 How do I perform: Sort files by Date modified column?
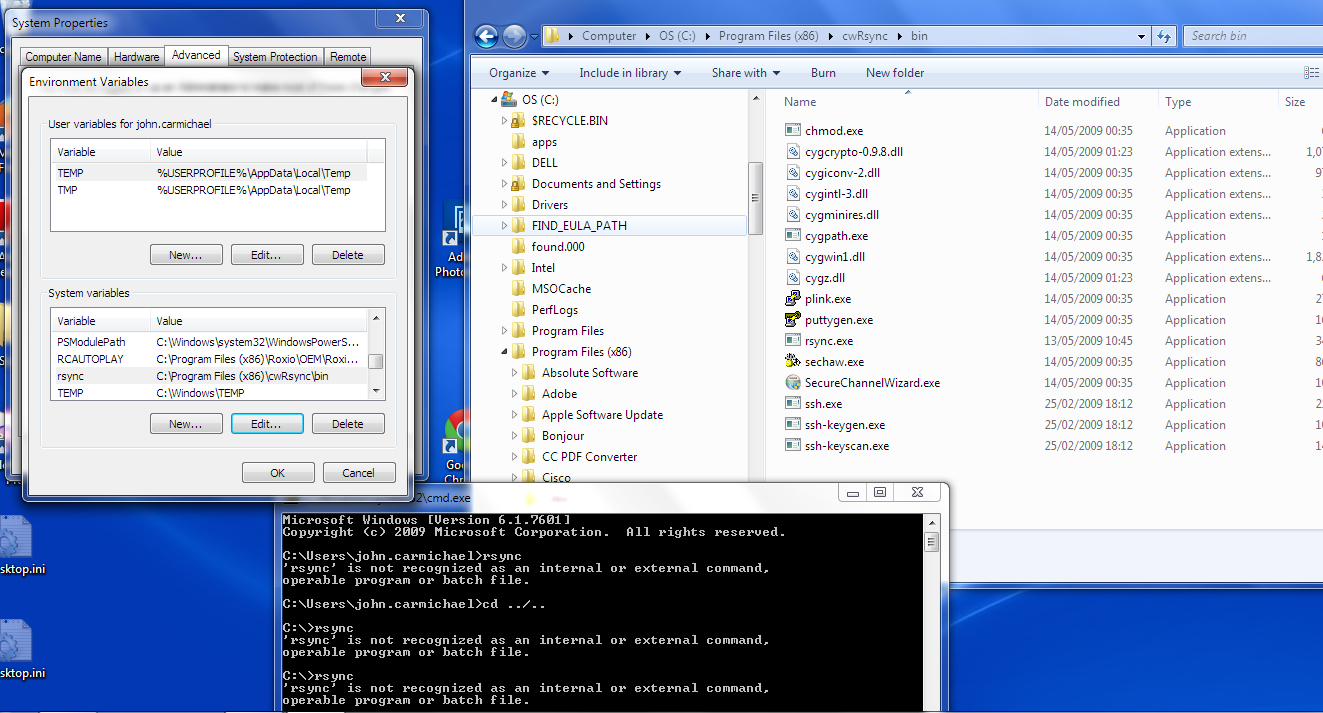click(1082, 102)
